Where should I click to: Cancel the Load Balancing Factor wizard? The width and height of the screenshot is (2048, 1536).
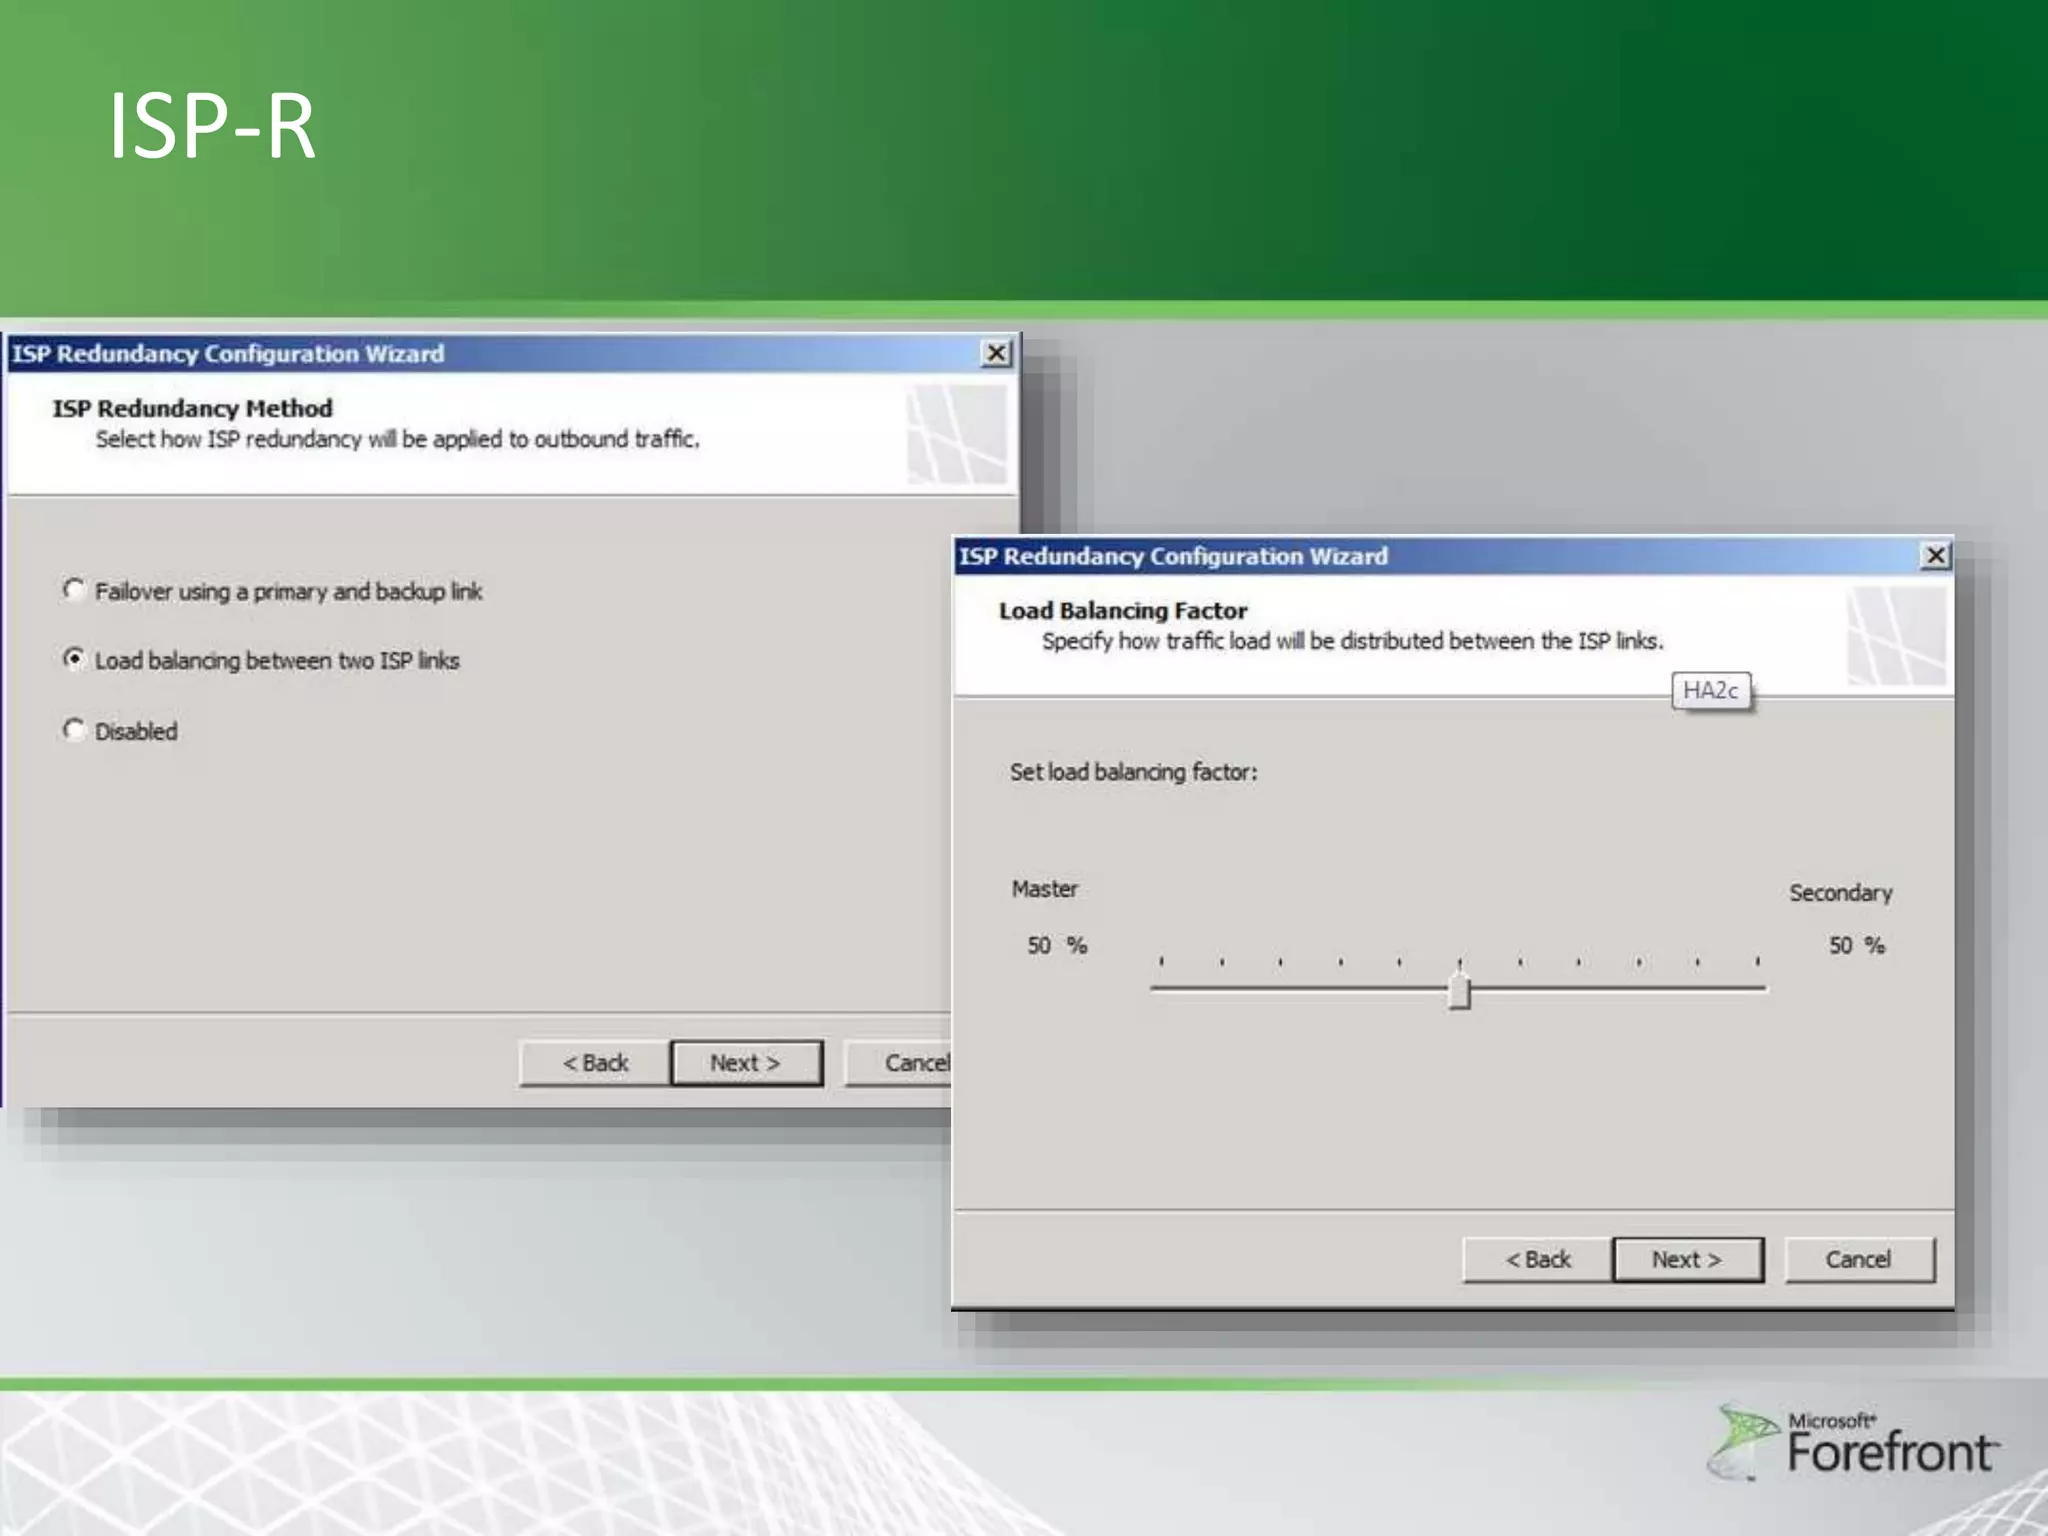pyautogui.click(x=1859, y=1260)
